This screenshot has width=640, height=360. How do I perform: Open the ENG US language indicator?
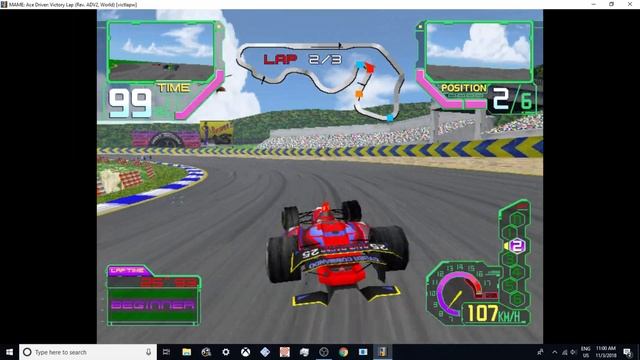(x=585, y=352)
